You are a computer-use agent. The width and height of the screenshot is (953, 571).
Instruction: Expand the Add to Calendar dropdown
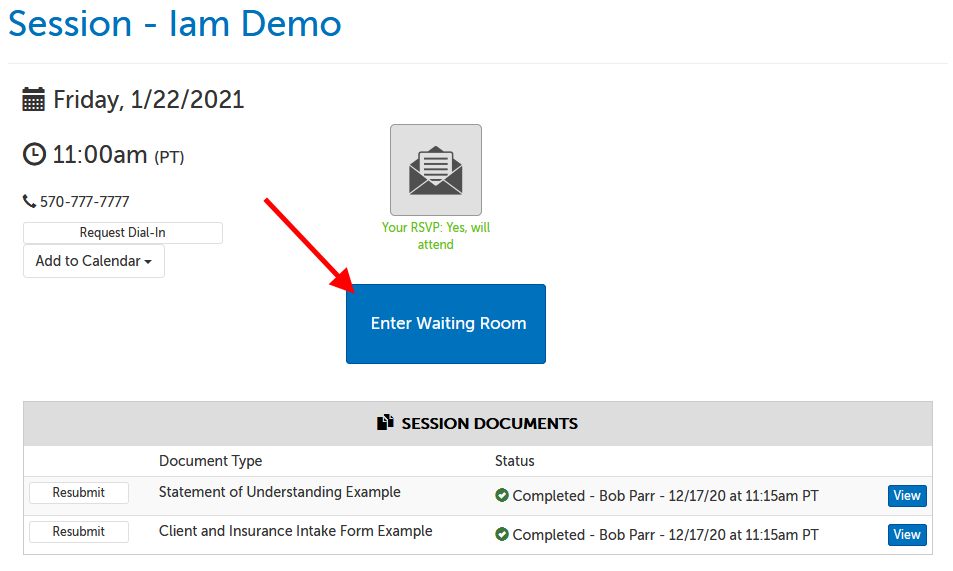click(x=94, y=261)
